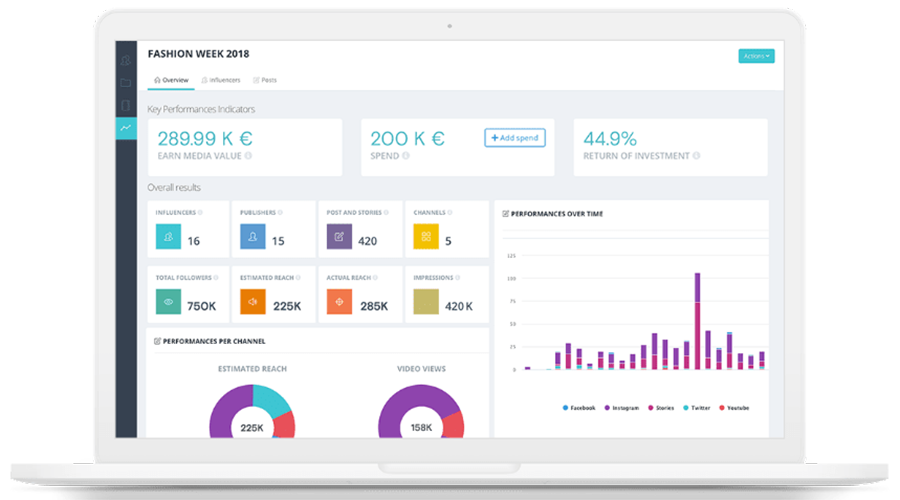
Task: Click the Add spend button
Action: click(x=515, y=138)
